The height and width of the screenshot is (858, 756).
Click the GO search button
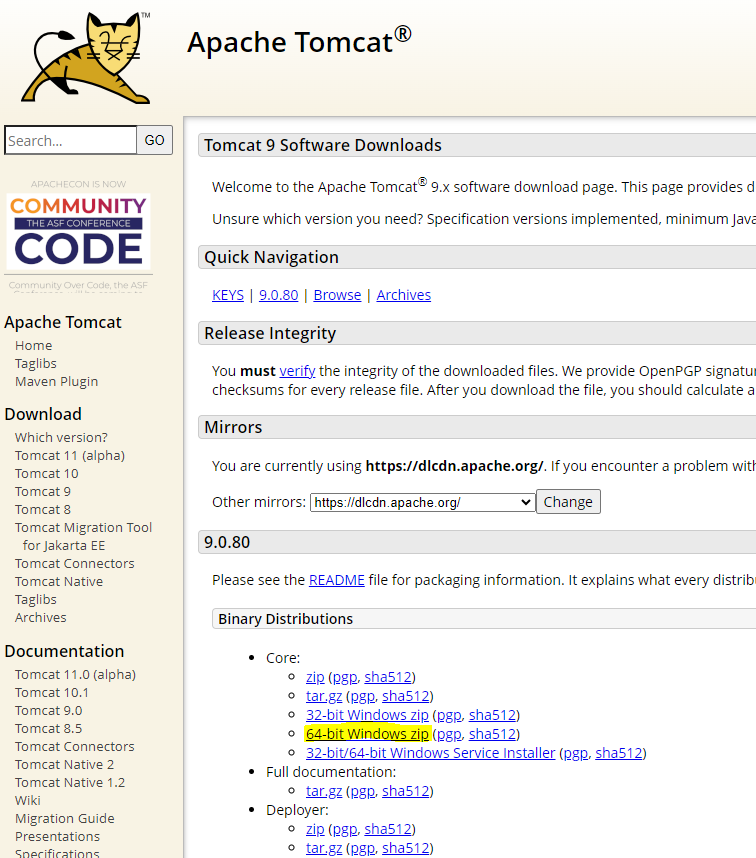coord(155,141)
